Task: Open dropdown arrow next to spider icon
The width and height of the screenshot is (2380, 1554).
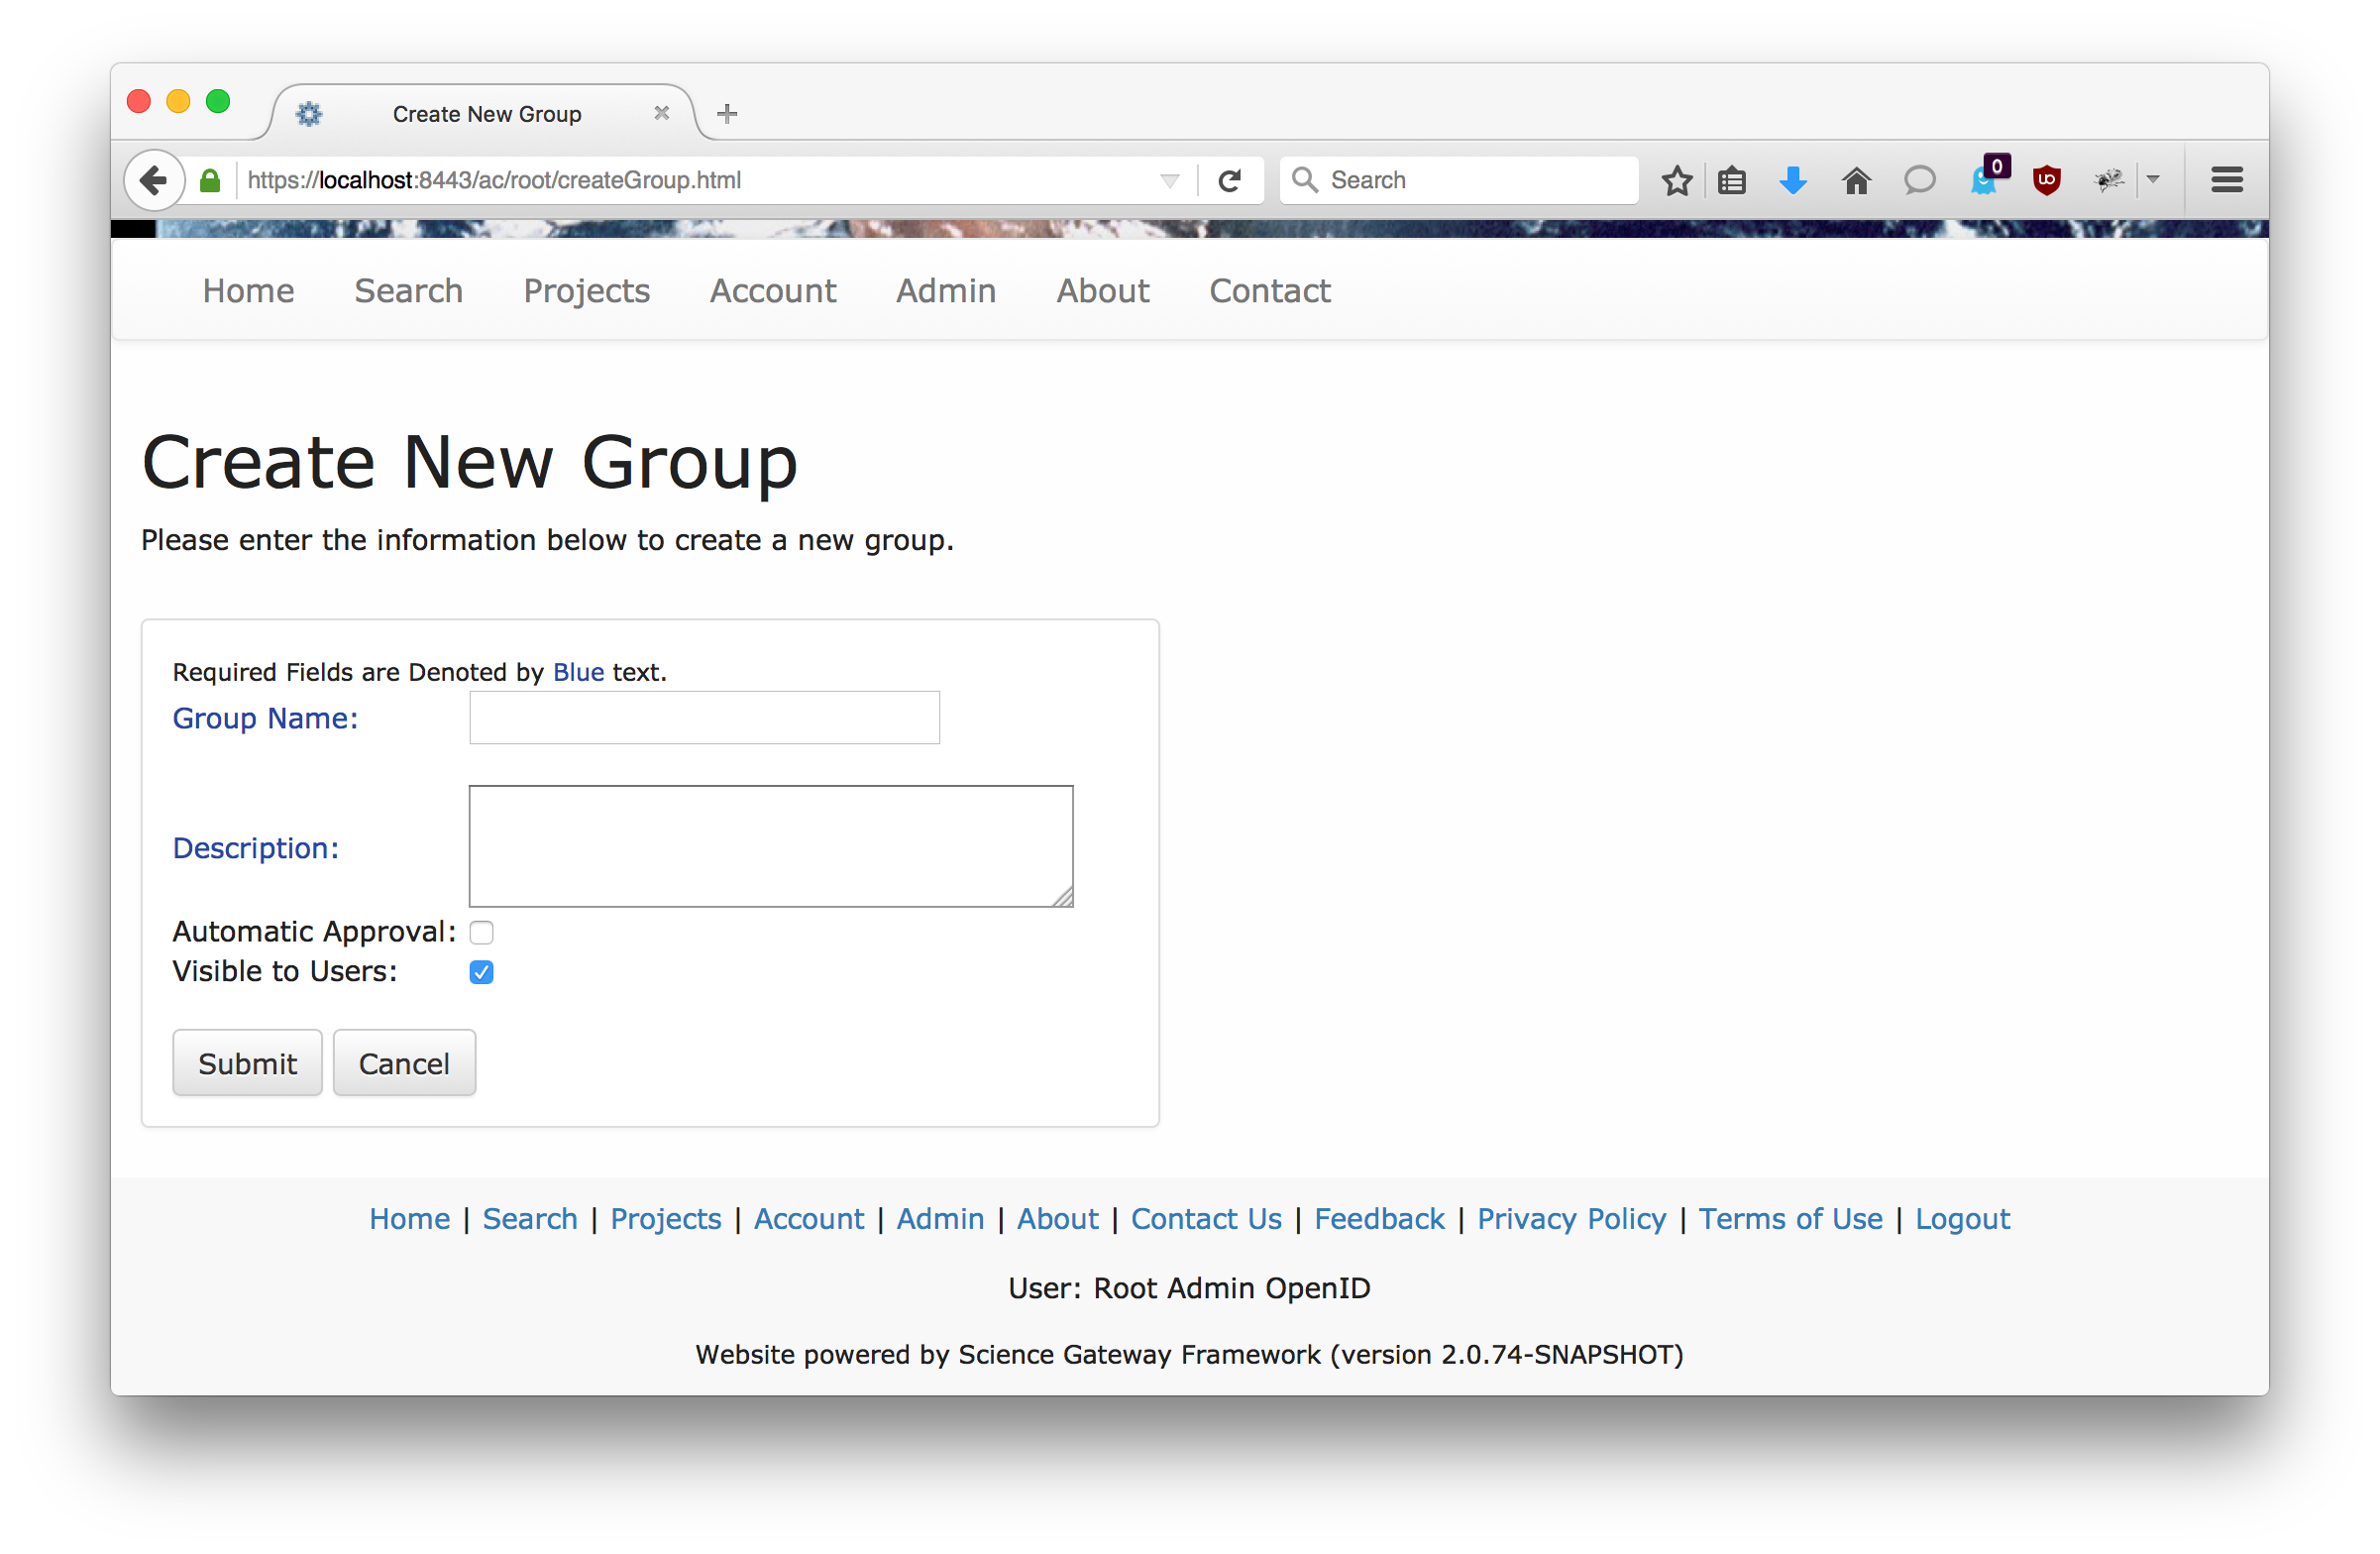Action: (x=2153, y=179)
